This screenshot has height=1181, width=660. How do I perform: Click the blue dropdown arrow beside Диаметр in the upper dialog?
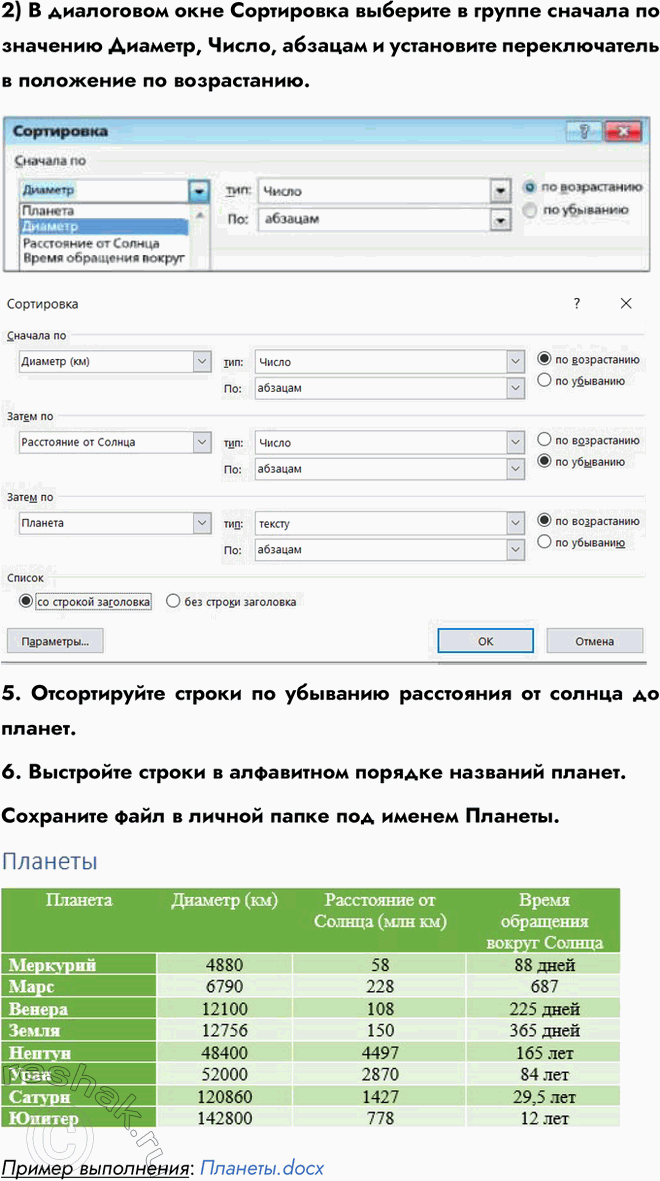pos(200,191)
